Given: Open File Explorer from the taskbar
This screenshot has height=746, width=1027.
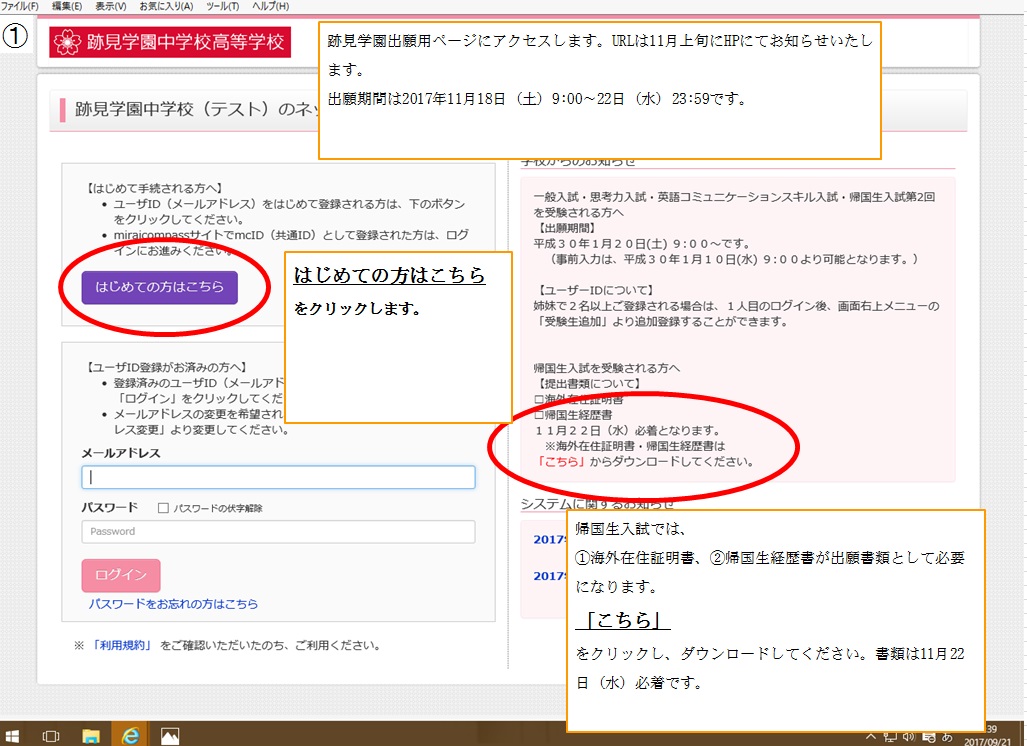Looking at the screenshot, I should (x=91, y=735).
